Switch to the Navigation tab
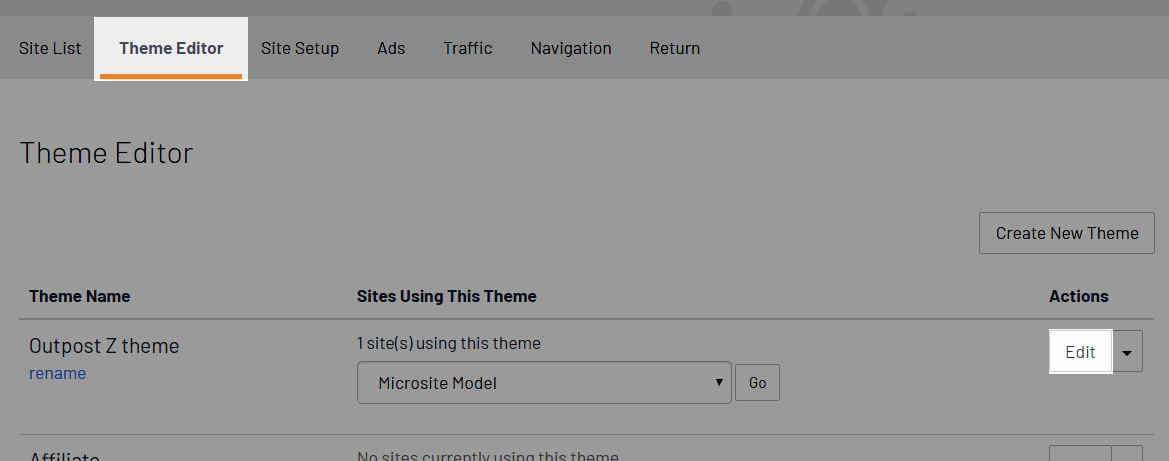The height and width of the screenshot is (461, 1169). [571, 48]
